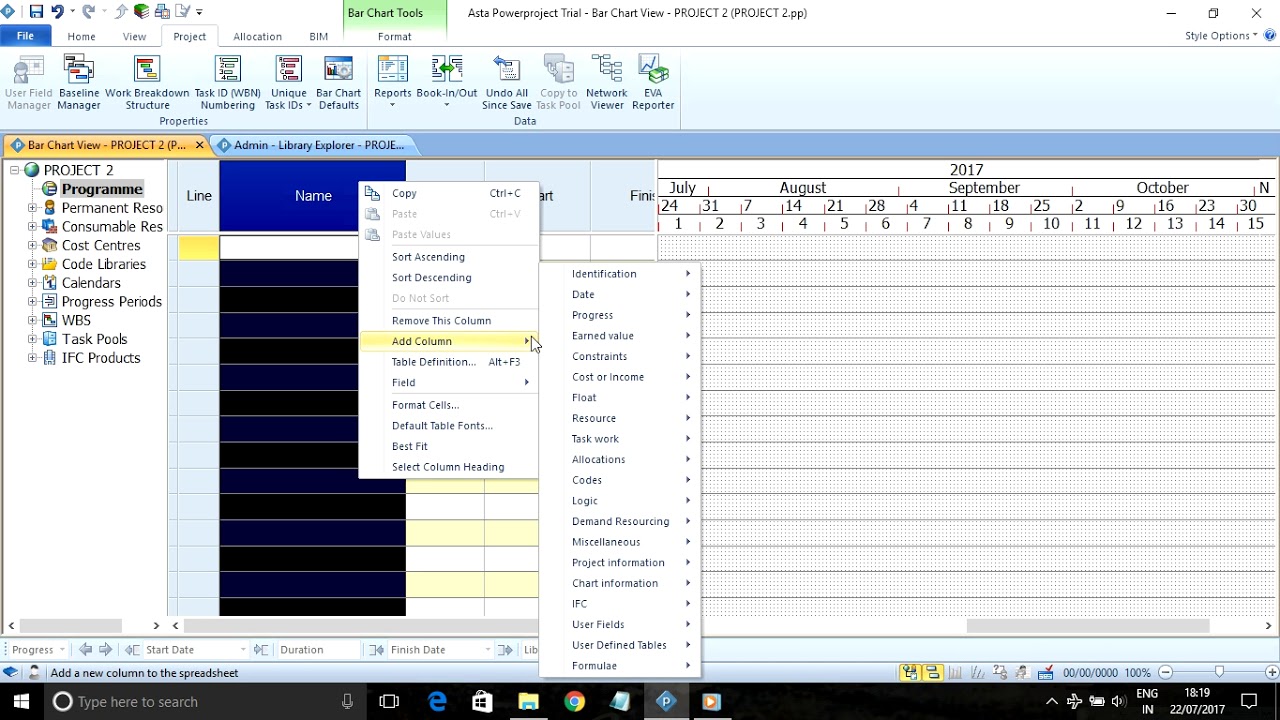The width and height of the screenshot is (1280, 720).
Task: Launch the EVA Reporter
Action: coord(653,83)
